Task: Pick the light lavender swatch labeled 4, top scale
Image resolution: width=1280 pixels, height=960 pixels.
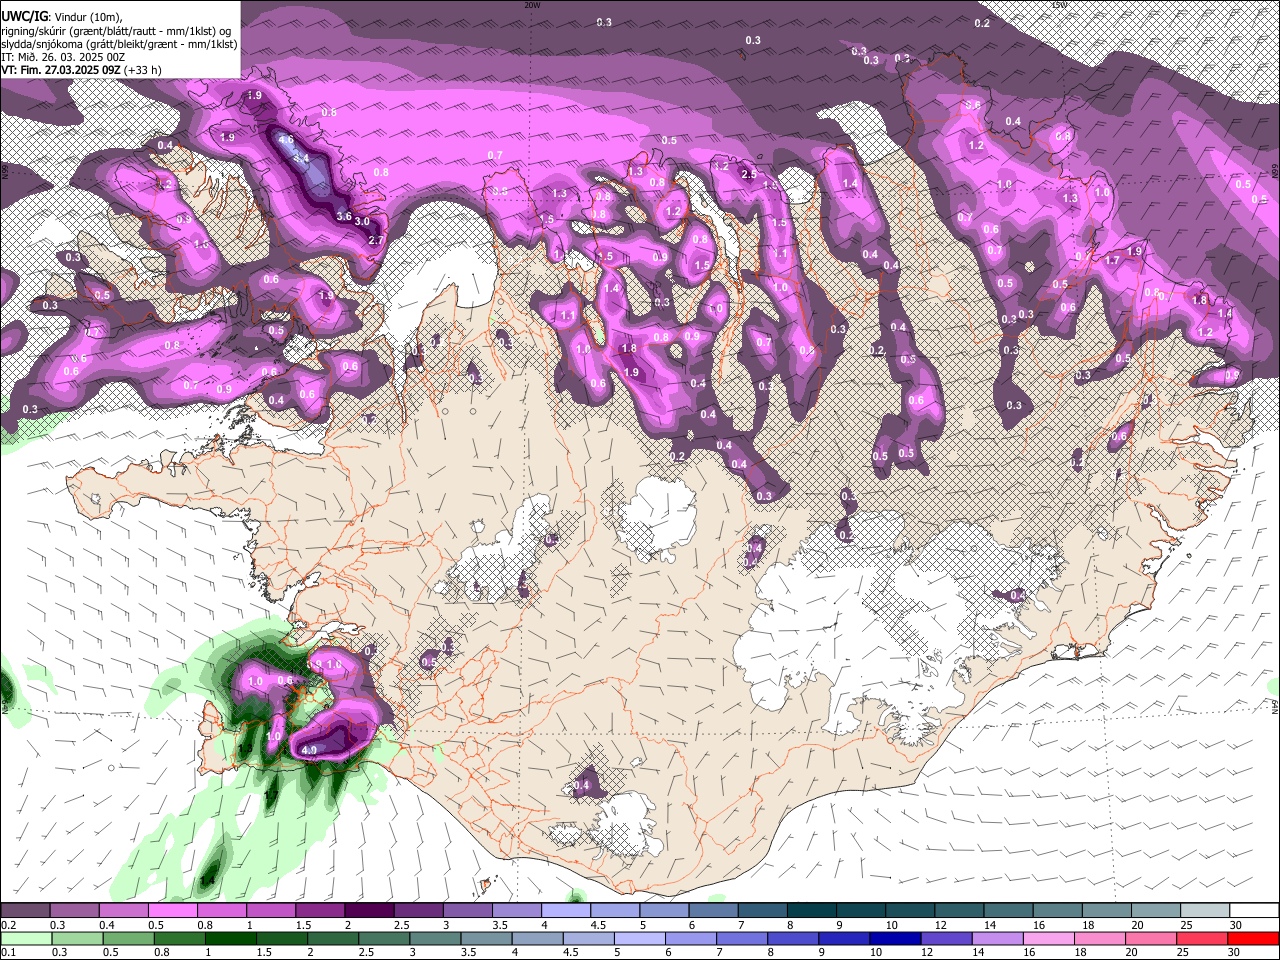Action: 565,911
